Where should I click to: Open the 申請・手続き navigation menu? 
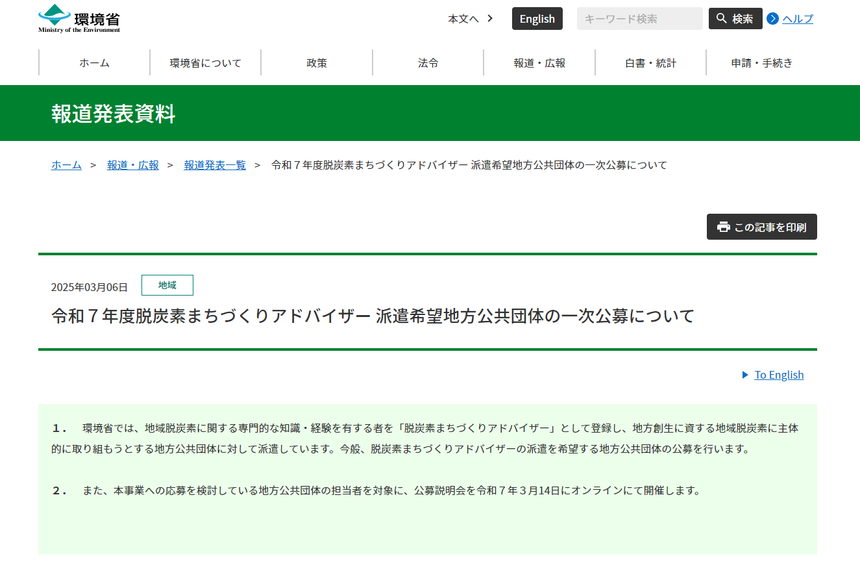761,63
